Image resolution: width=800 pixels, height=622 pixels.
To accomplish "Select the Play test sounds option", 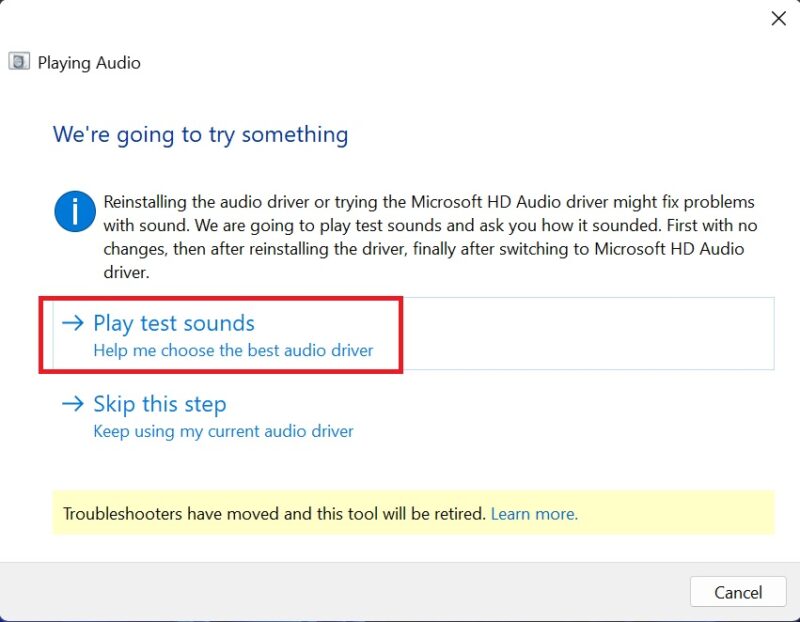I will pyautogui.click(x=173, y=322).
